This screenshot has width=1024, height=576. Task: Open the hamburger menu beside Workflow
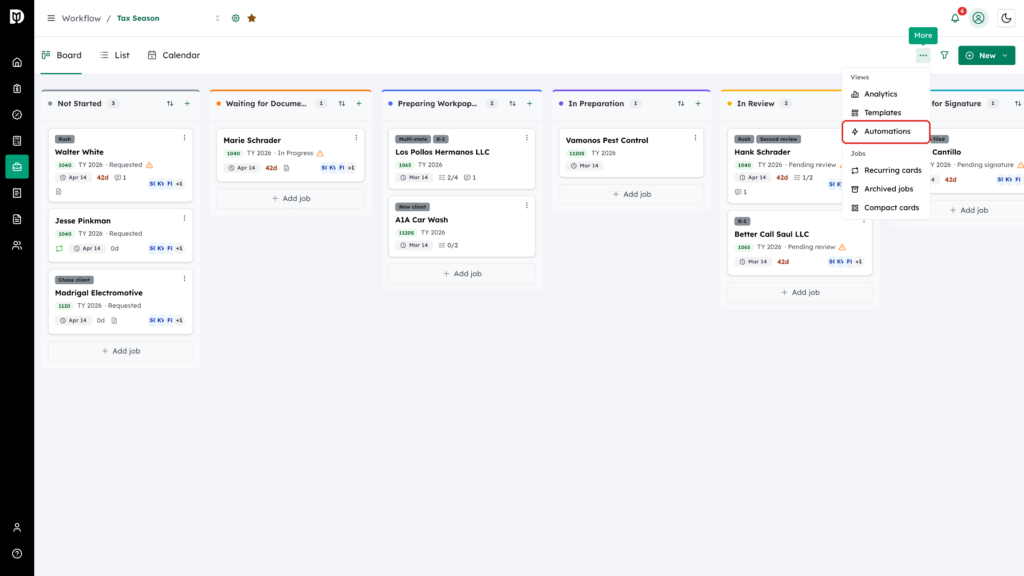tap(51, 18)
